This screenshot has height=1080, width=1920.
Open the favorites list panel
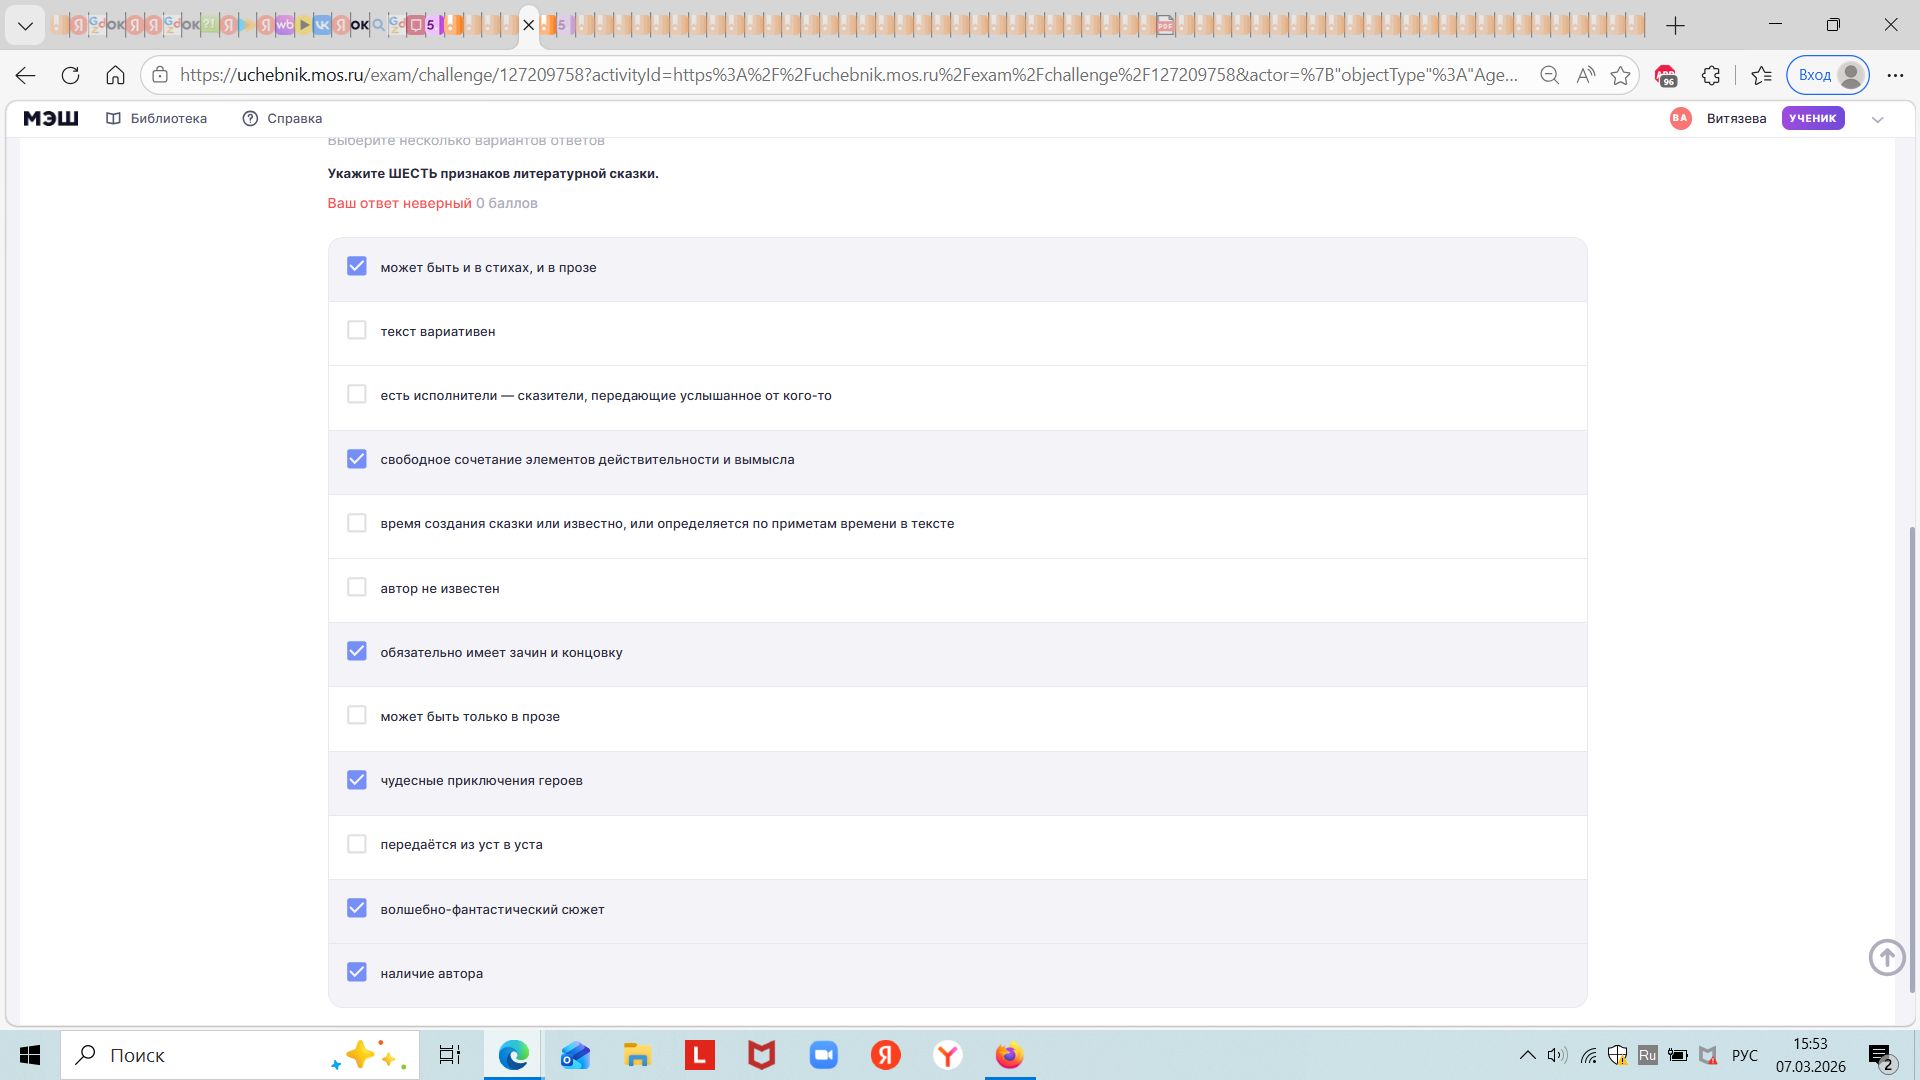tap(1761, 75)
